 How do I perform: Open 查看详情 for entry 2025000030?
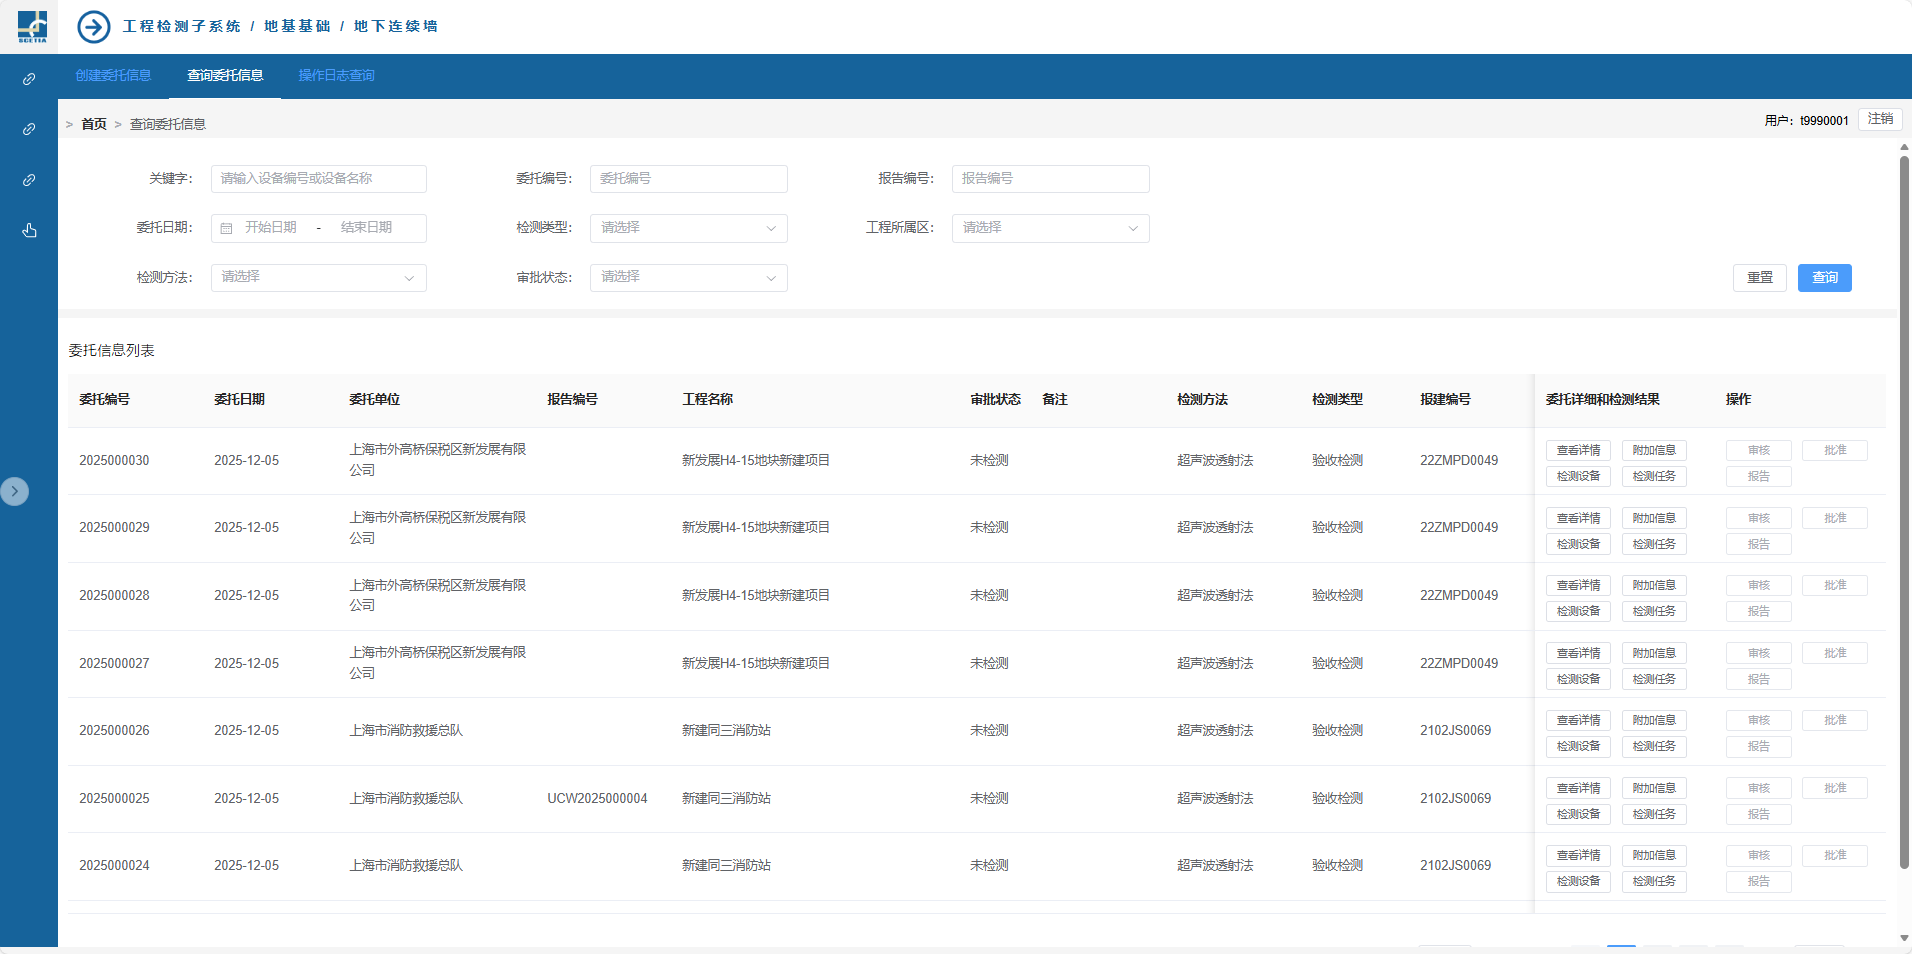1578,450
